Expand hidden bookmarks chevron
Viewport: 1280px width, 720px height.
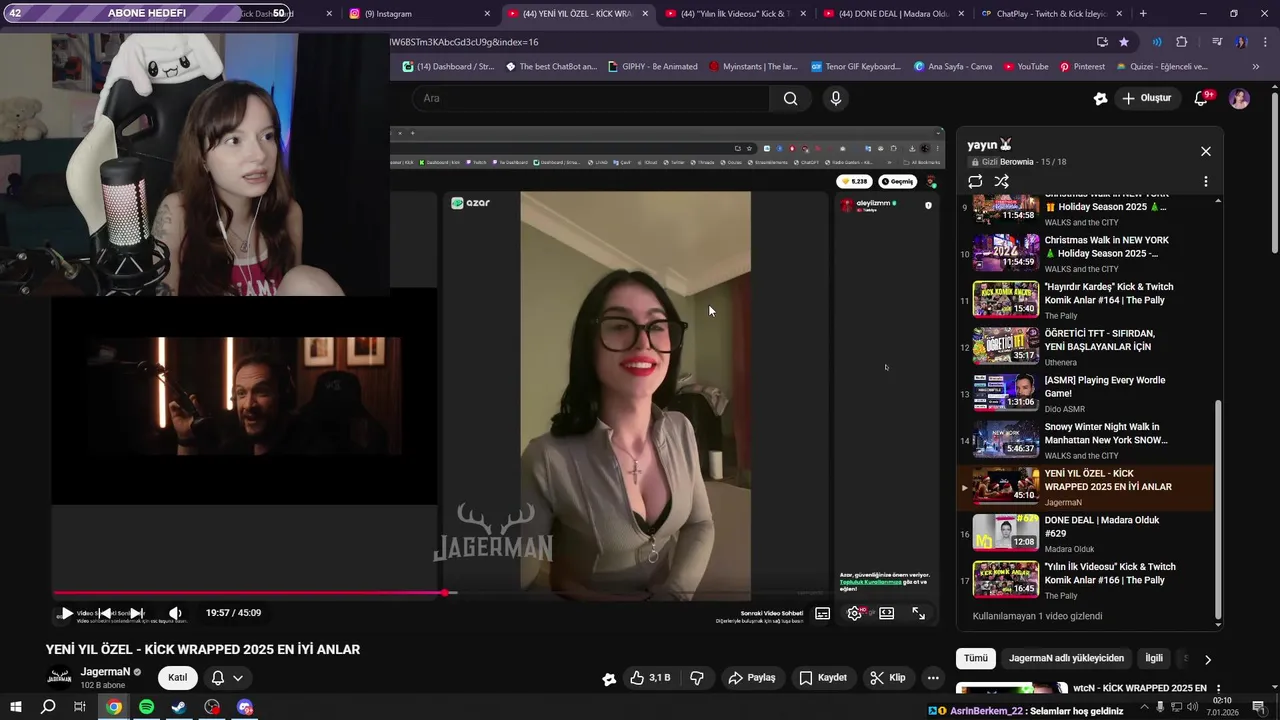click(1257, 67)
